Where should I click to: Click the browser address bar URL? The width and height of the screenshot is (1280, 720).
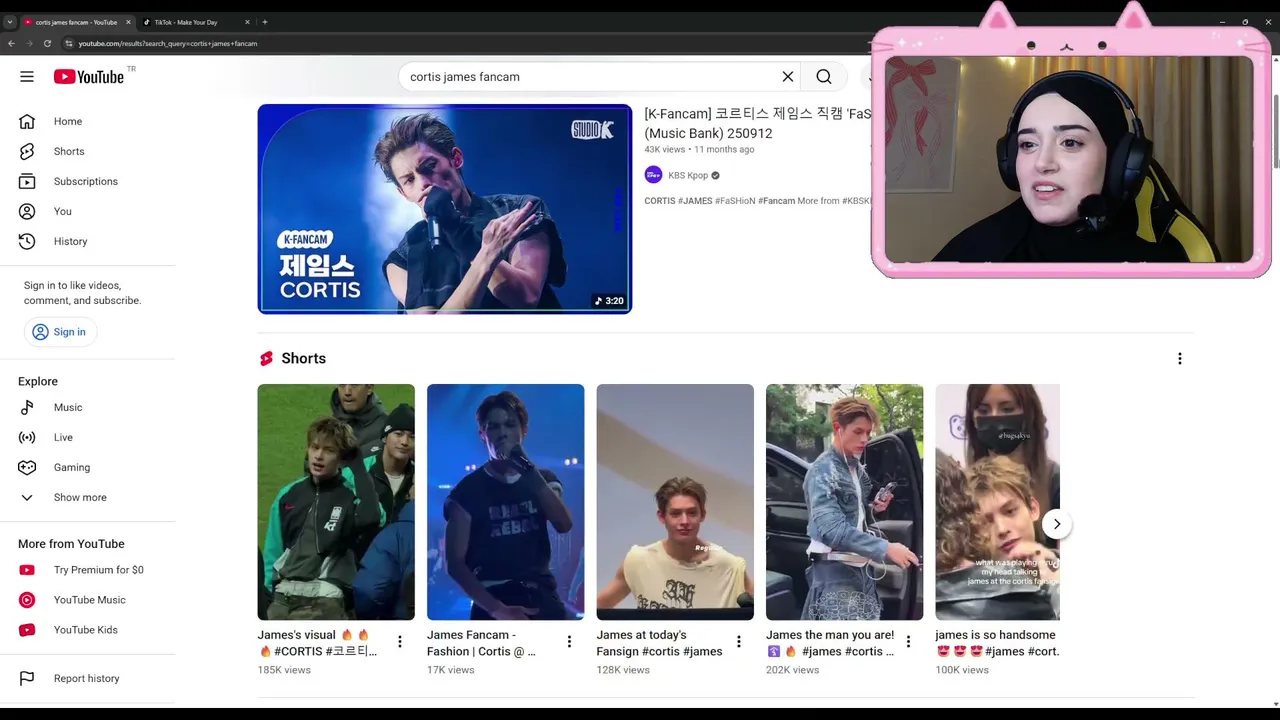tap(168, 44)
